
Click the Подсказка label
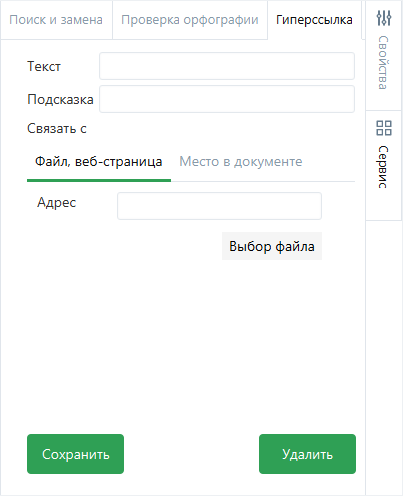60,99
